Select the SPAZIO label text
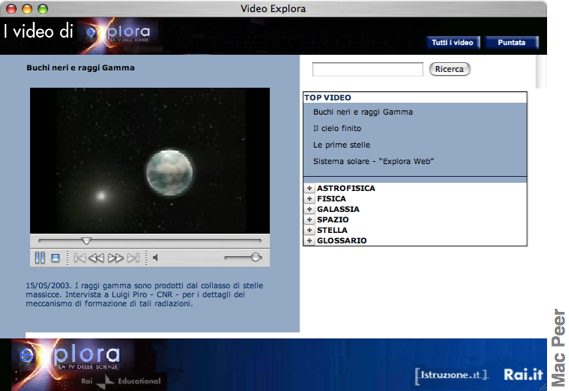The width and height of the screenshot is (569, 391). tap(332, 220)
